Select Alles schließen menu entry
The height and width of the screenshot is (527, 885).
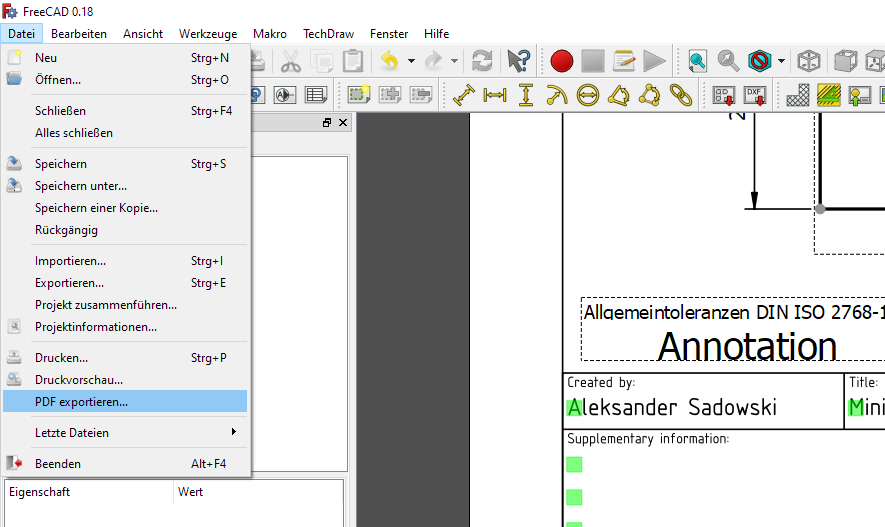[x=125, y=133]
